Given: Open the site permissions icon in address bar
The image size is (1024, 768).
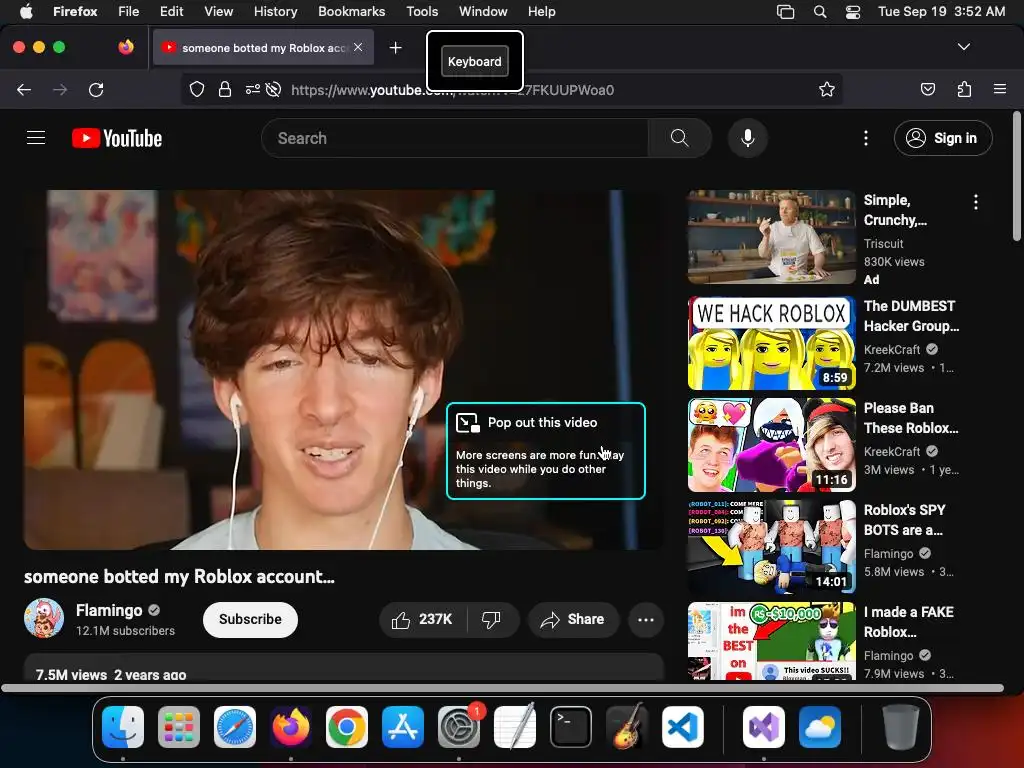Looking at the screenshot, I should pyautogui.click(x=252, y=89).
